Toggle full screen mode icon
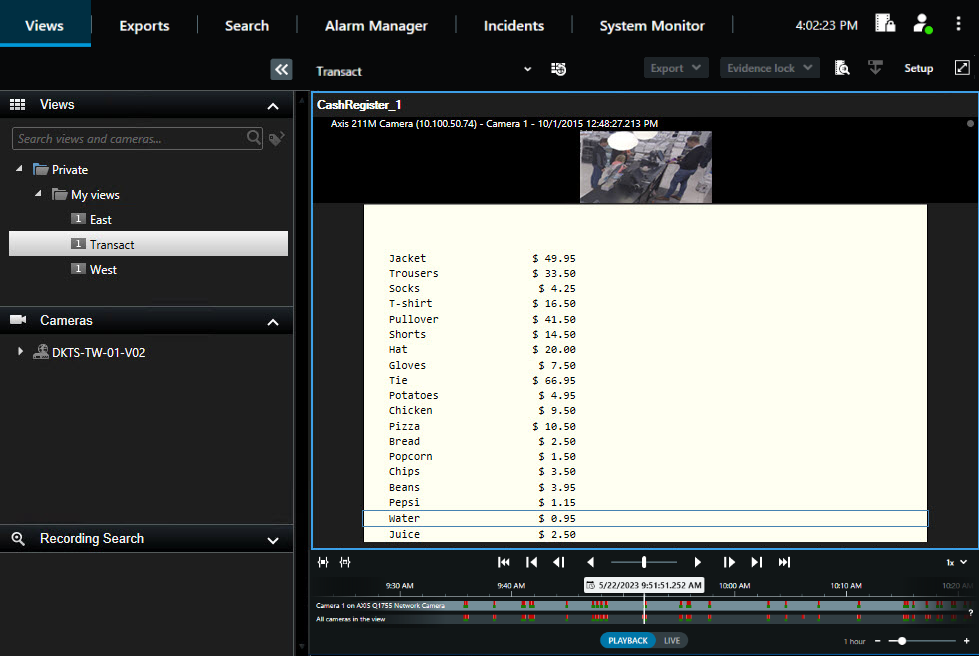Image resolution: width=980 pixels, height=656 pixels. click(x=962, y=68)
